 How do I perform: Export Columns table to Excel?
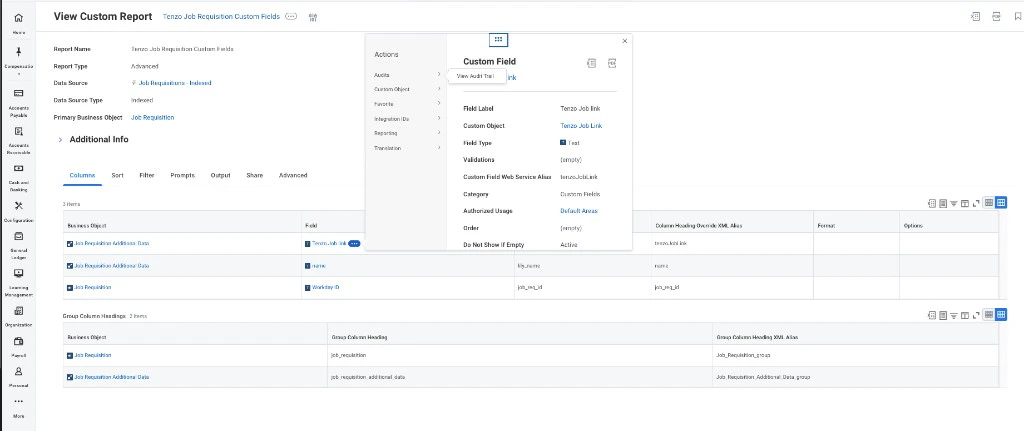click(x=932, y=203)
